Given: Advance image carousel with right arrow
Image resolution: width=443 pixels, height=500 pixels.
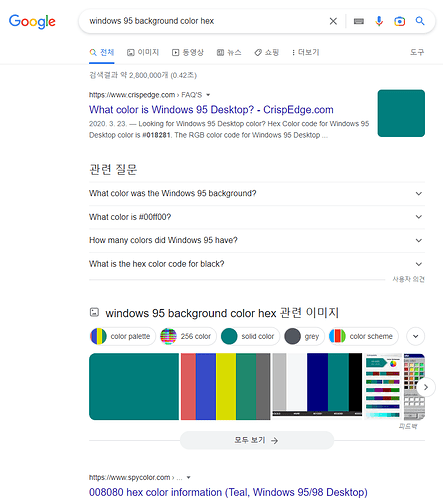Looking at the screenshot, I should 426,387.
